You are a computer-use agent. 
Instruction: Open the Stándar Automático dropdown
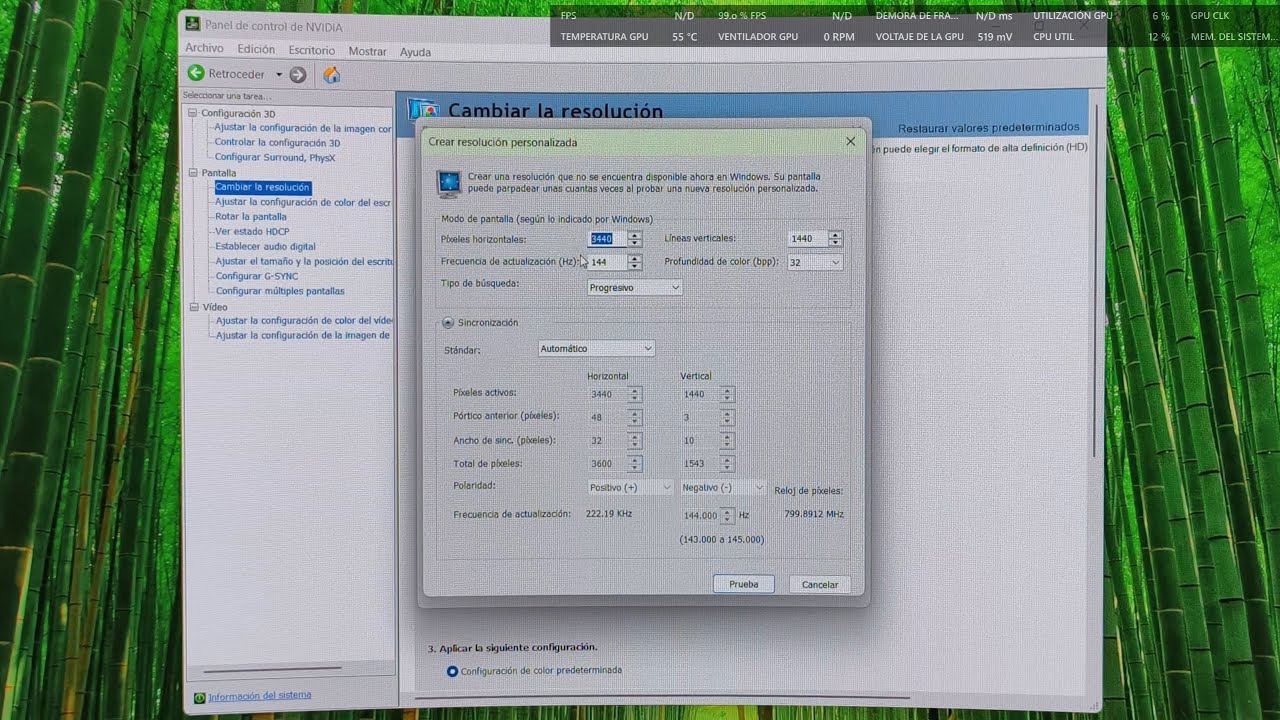pyautogui.click(x=597, y=348)
